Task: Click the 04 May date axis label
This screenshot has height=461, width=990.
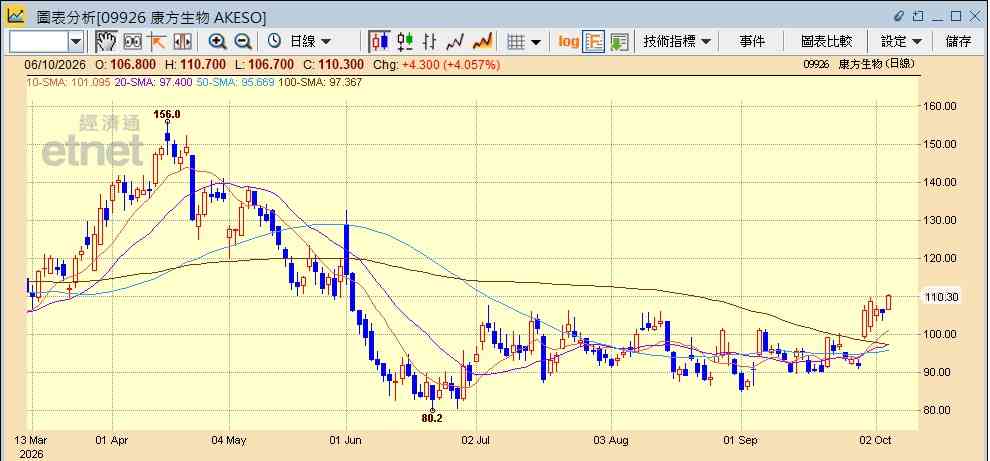Action: pyautogui.click(x=228, y=440)
